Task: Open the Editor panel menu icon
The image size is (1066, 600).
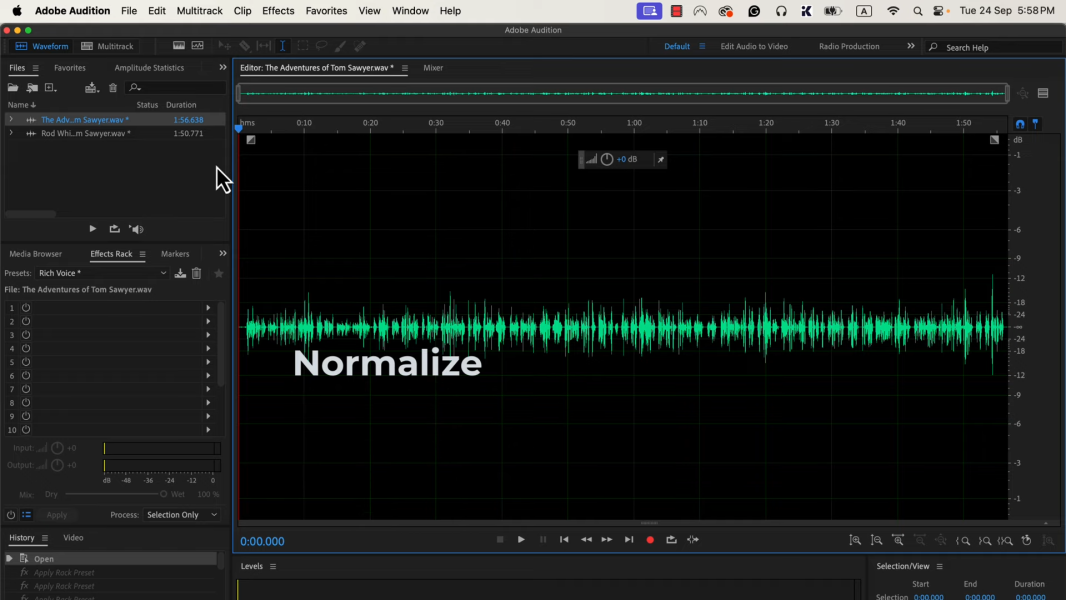Action: coord(405,68)
